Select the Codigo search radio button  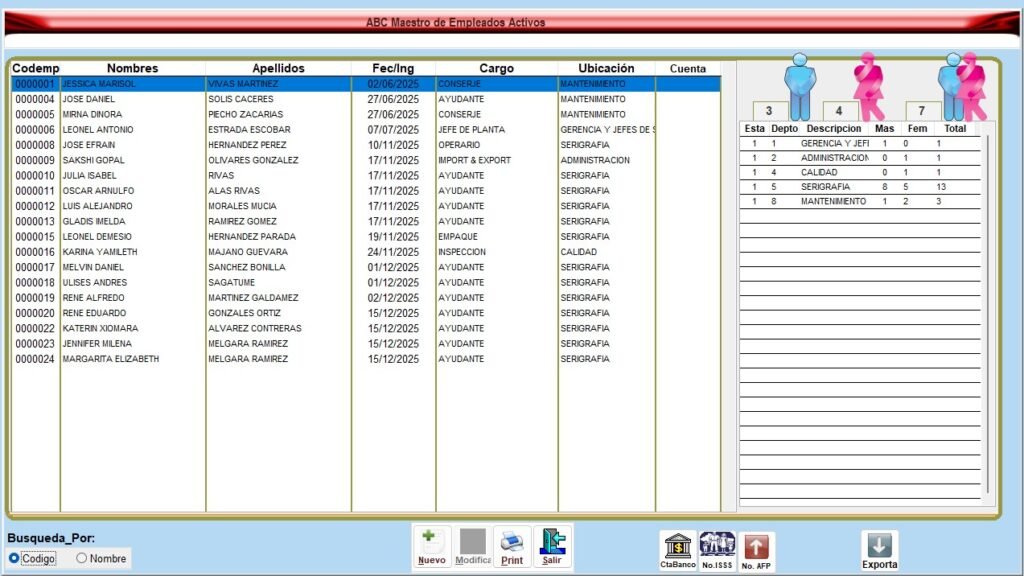(x=14, y=558)
